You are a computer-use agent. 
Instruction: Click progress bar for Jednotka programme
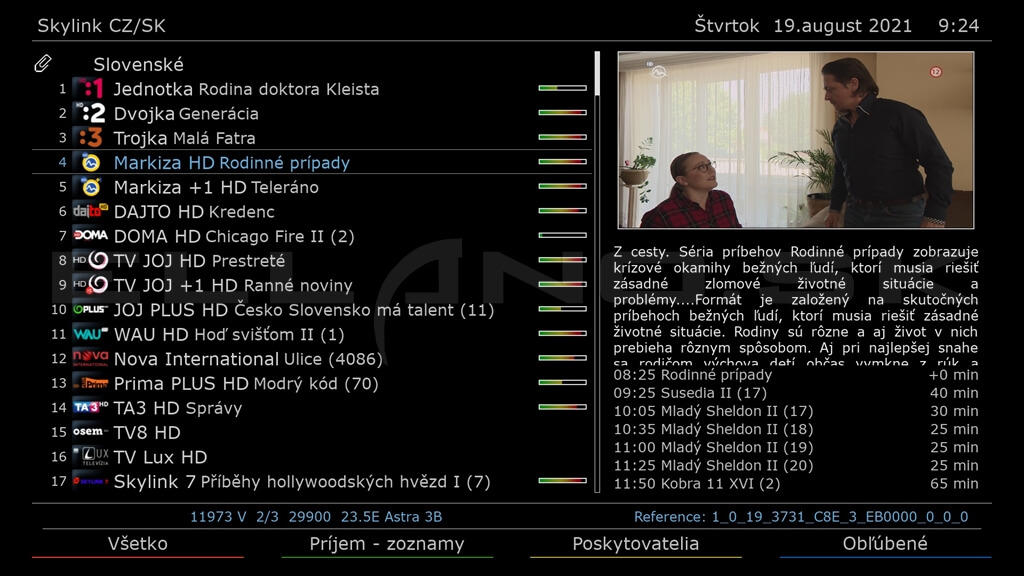[562, 88]
